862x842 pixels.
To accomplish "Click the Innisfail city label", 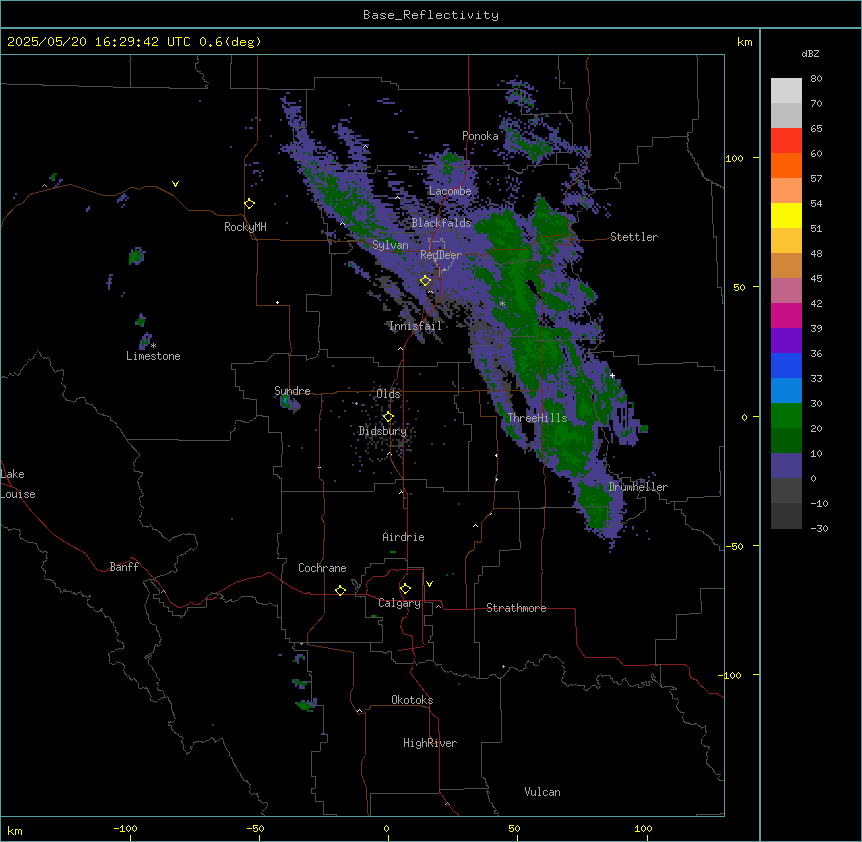I will pyautogui.click(x=415, y=326).
